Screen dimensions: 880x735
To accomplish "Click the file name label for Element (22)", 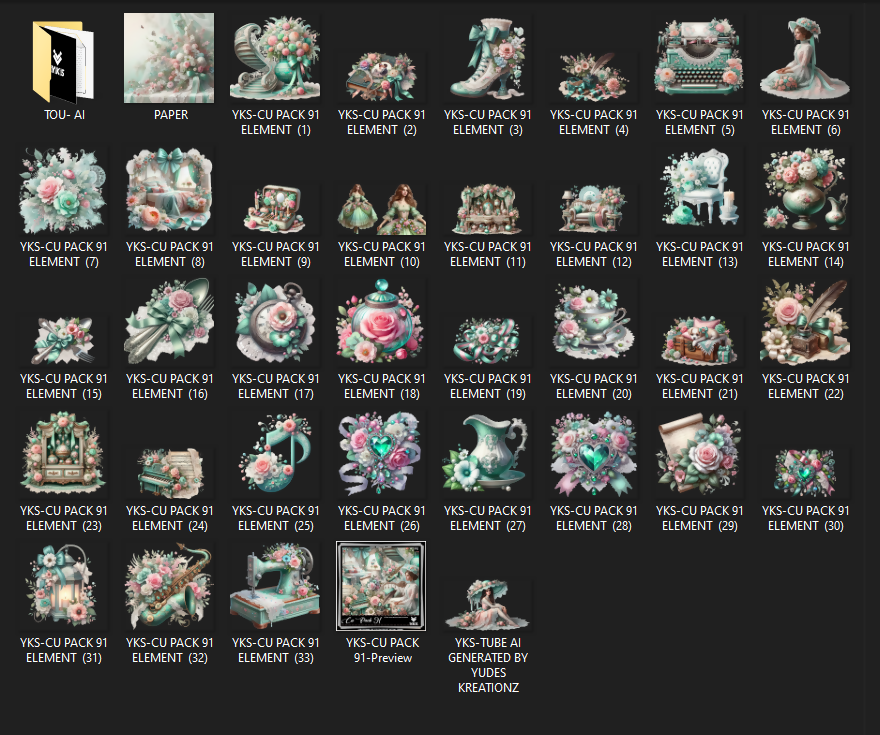I will [x=805, y=386].
